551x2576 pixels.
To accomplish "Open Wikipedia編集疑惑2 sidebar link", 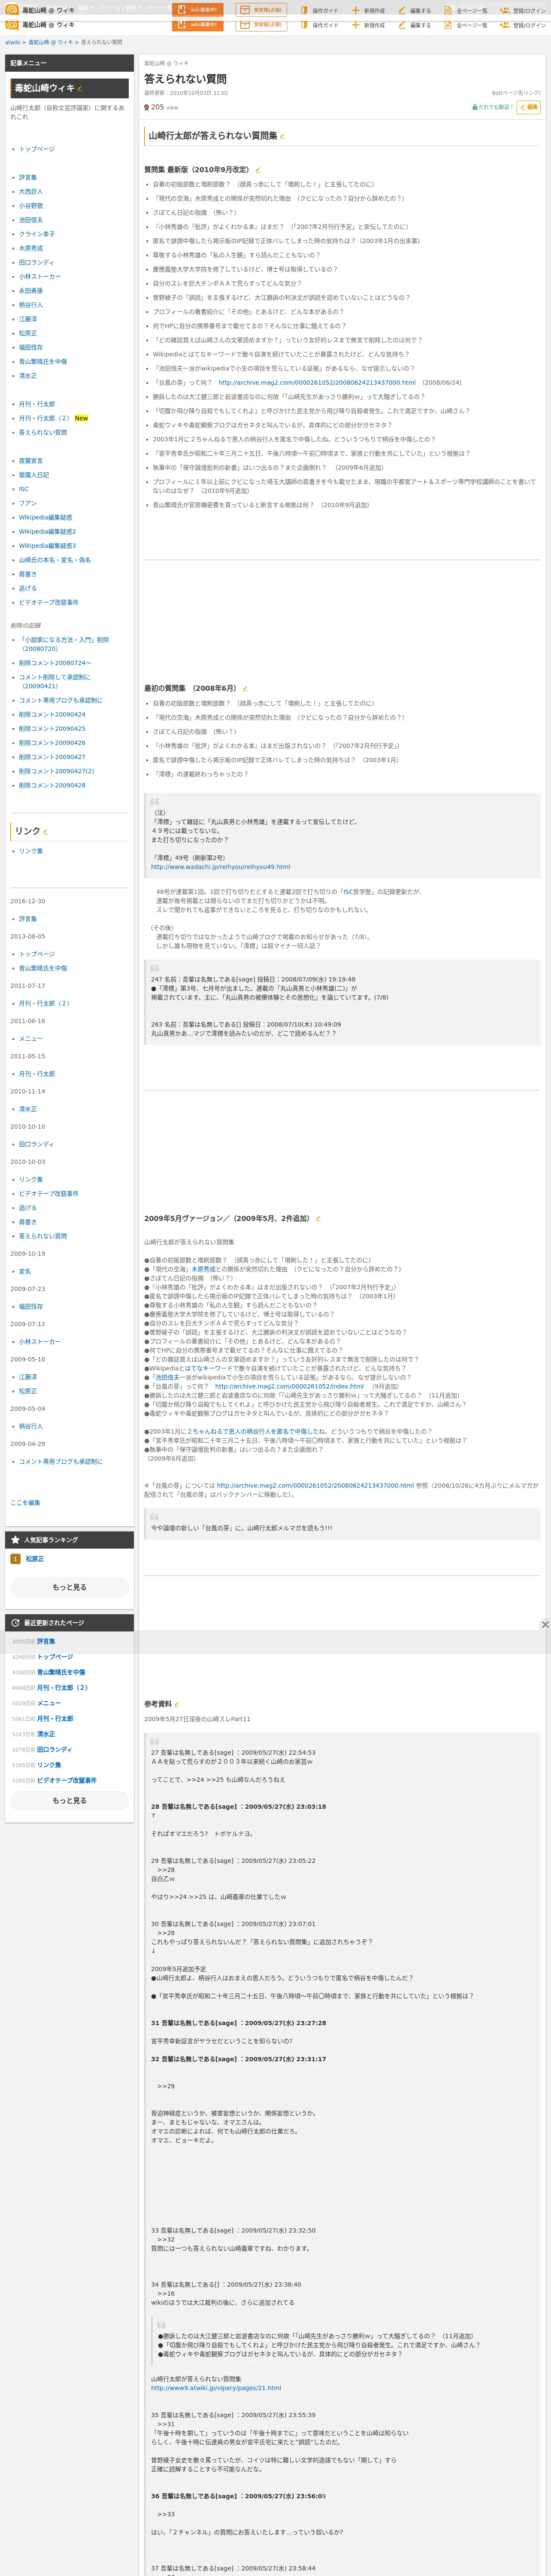I will (47, 531).
